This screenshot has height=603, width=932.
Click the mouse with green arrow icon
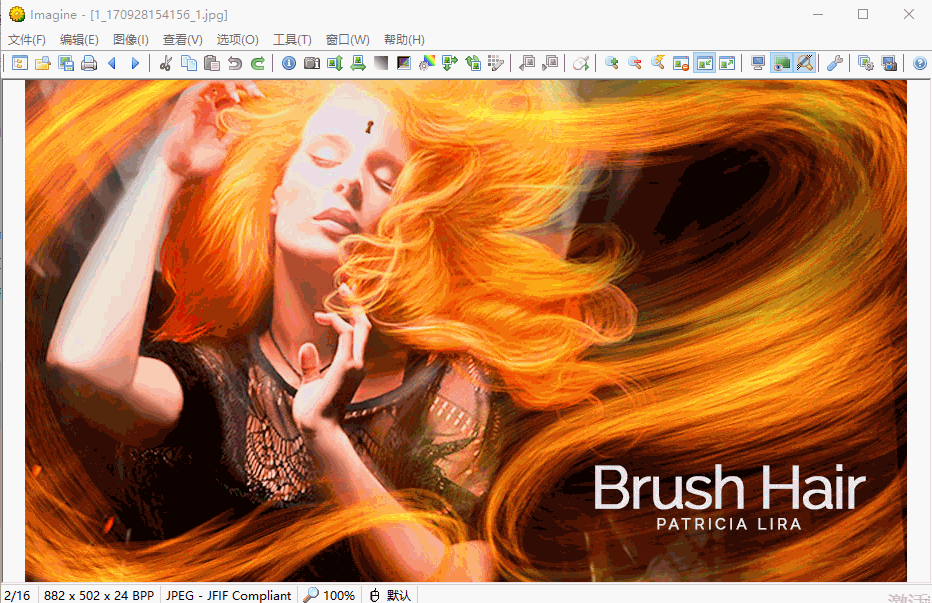581,63
